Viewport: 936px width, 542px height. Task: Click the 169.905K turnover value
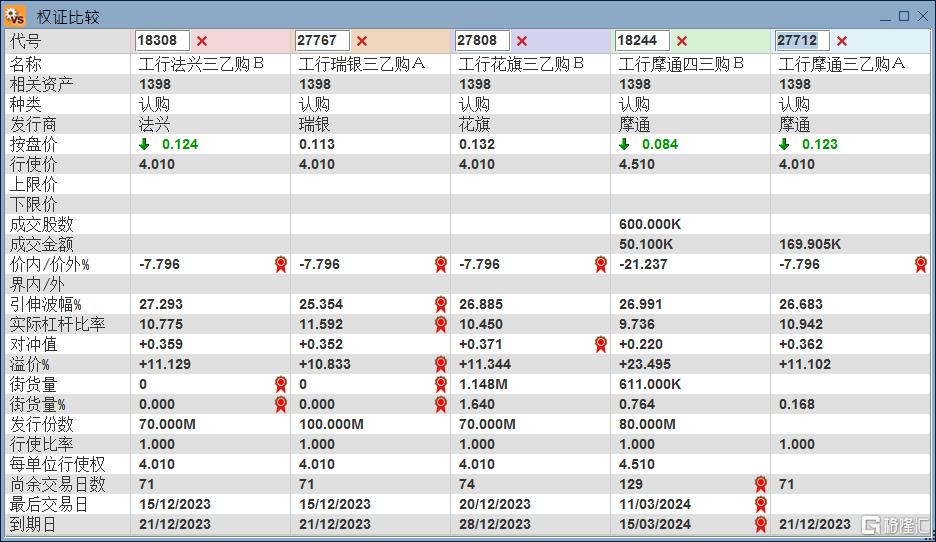[809, 244]
